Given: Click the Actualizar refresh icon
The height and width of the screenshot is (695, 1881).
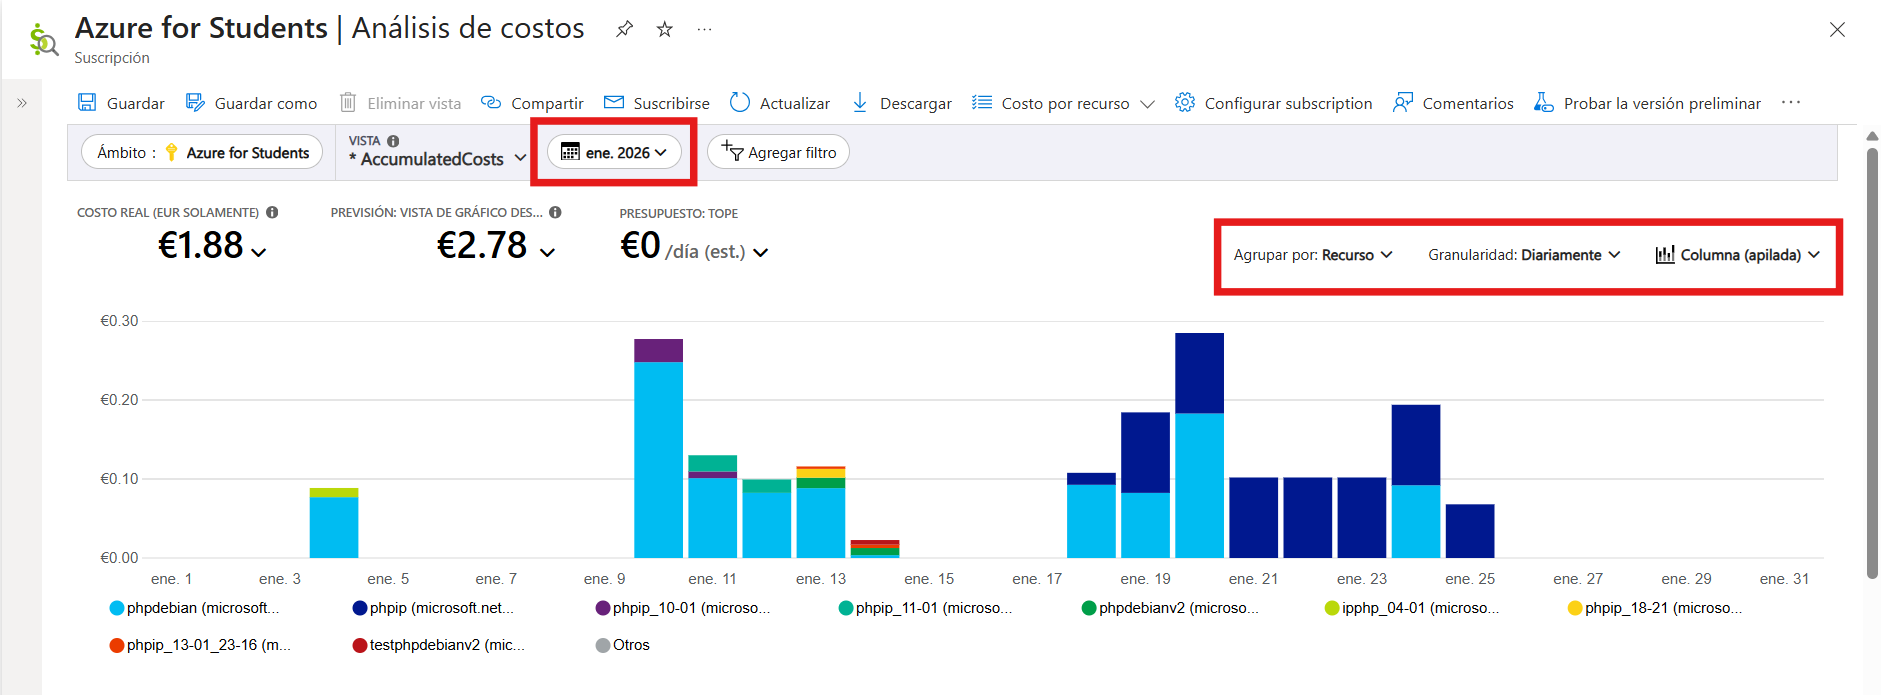Looking at the screenshot, I should (x=740, y=103).
